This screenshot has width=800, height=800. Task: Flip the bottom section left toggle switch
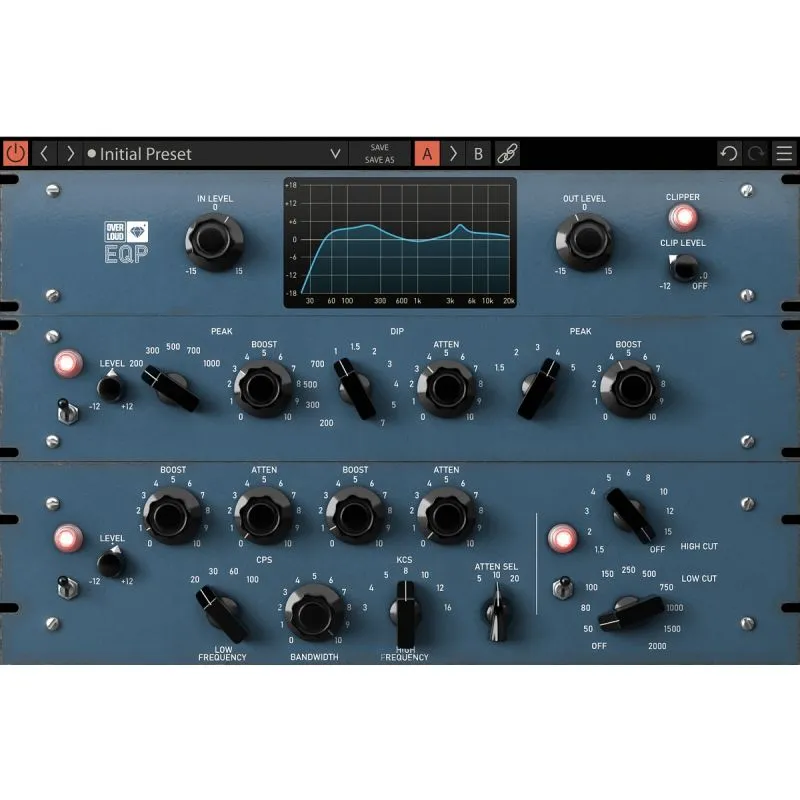click(68, 587)
